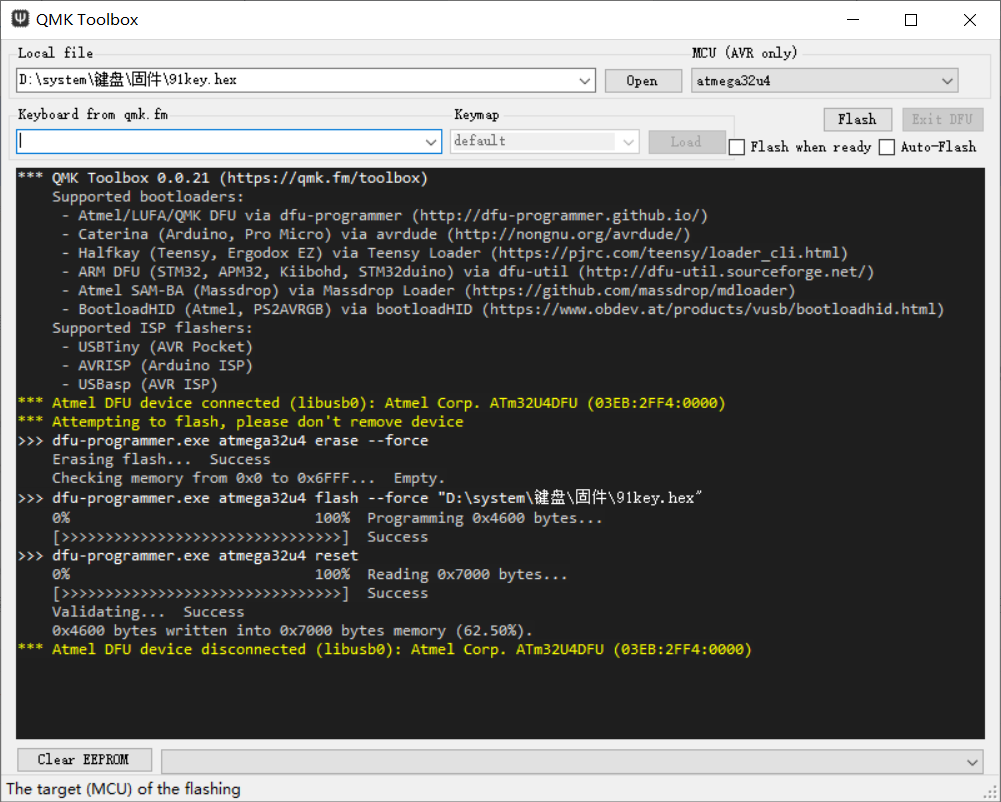The width and height of the screenshot is (1001, 802).
Task: Click the QMK Toolbox title bar text
Action: coord(87,20)
